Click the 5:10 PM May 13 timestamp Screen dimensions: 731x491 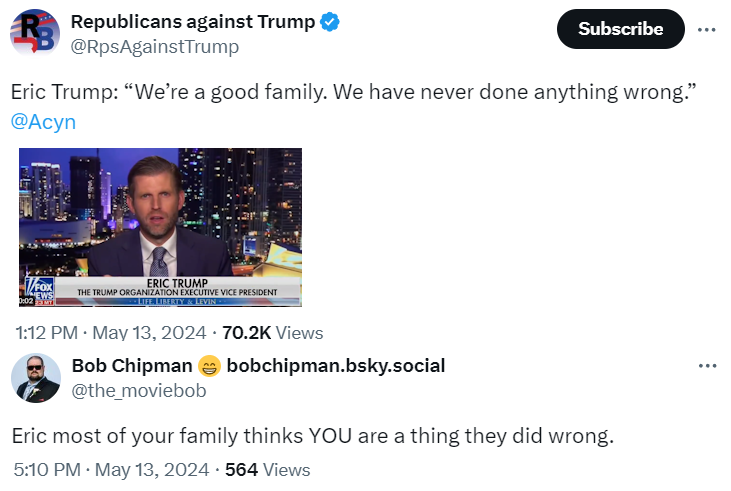[x=112, y=469]
